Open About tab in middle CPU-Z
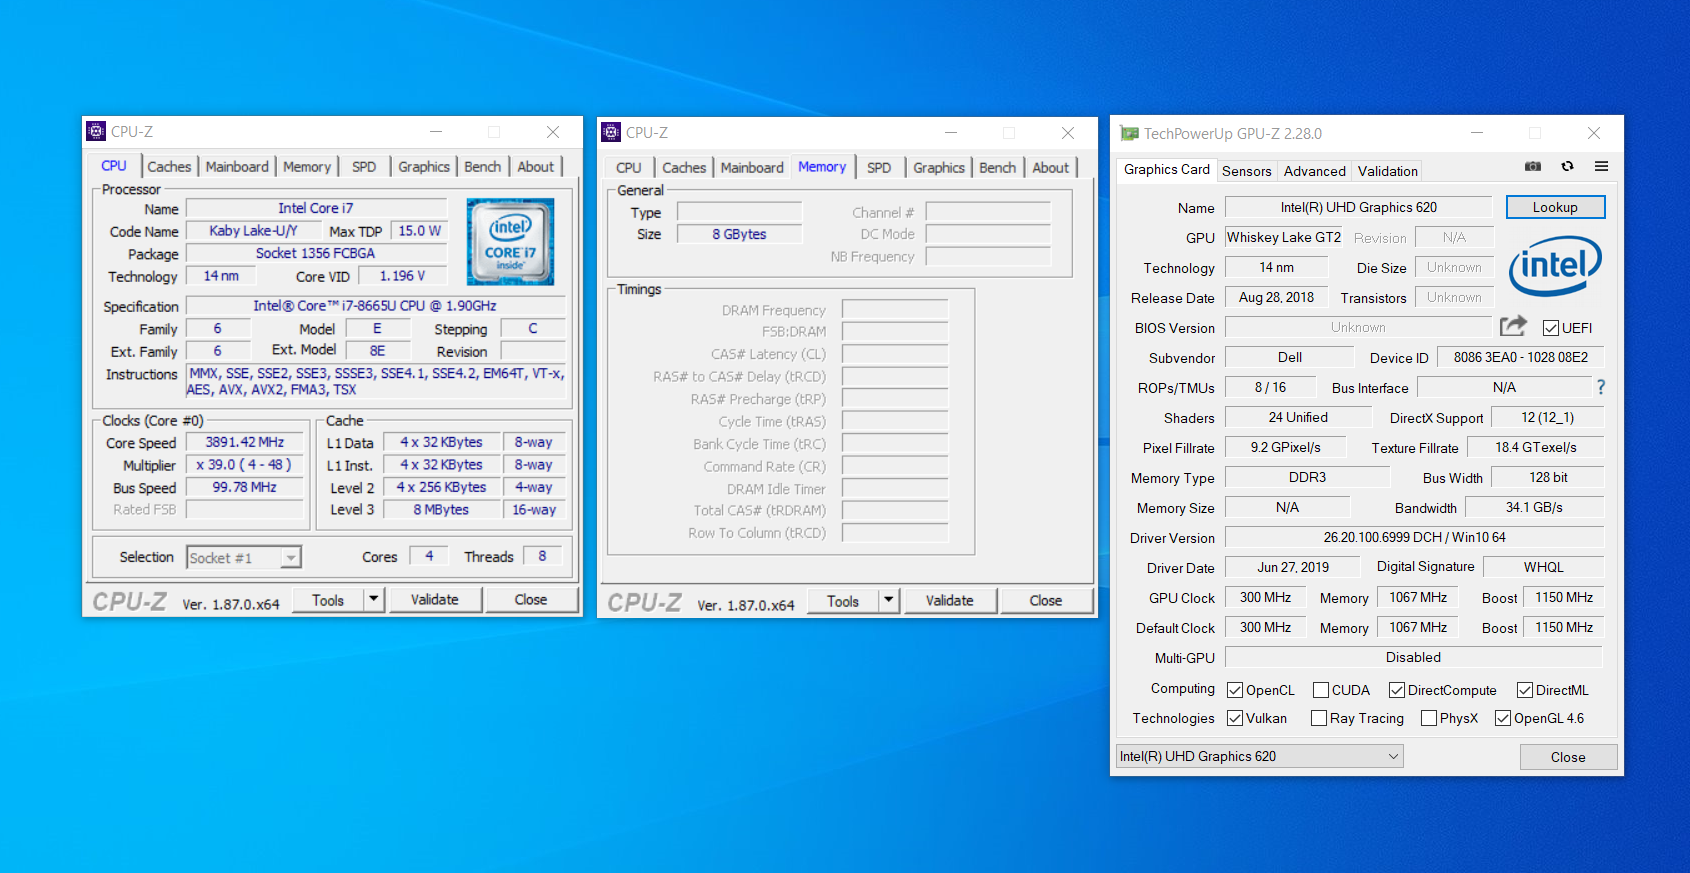This screenshot has width=1690, height=873. point(1051,168)
